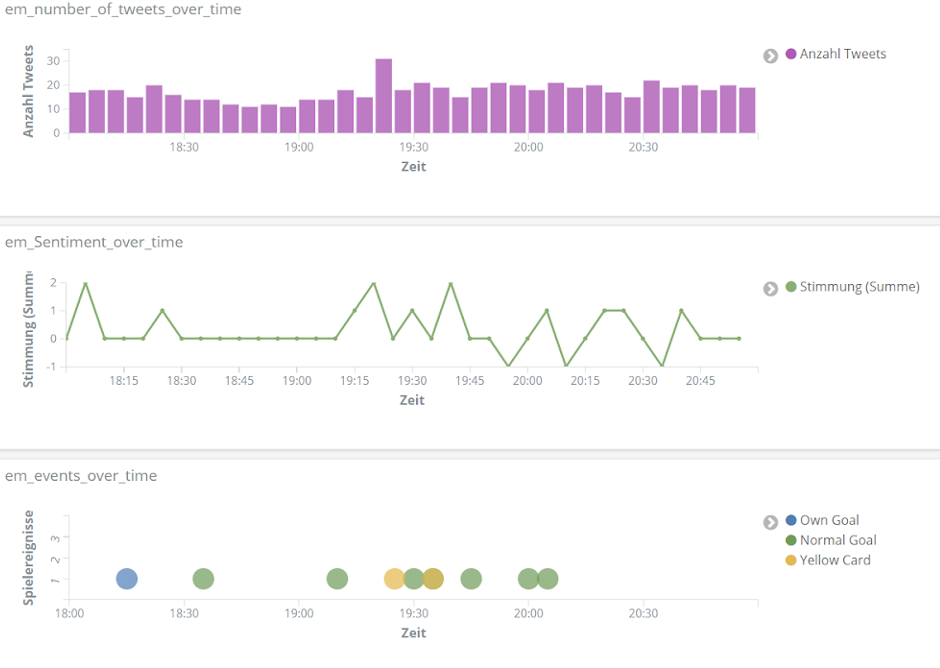The width and height of the screenshot is (940, 668).
Task: Click the last green goal event circle
Action: click(x=547, y=579)
